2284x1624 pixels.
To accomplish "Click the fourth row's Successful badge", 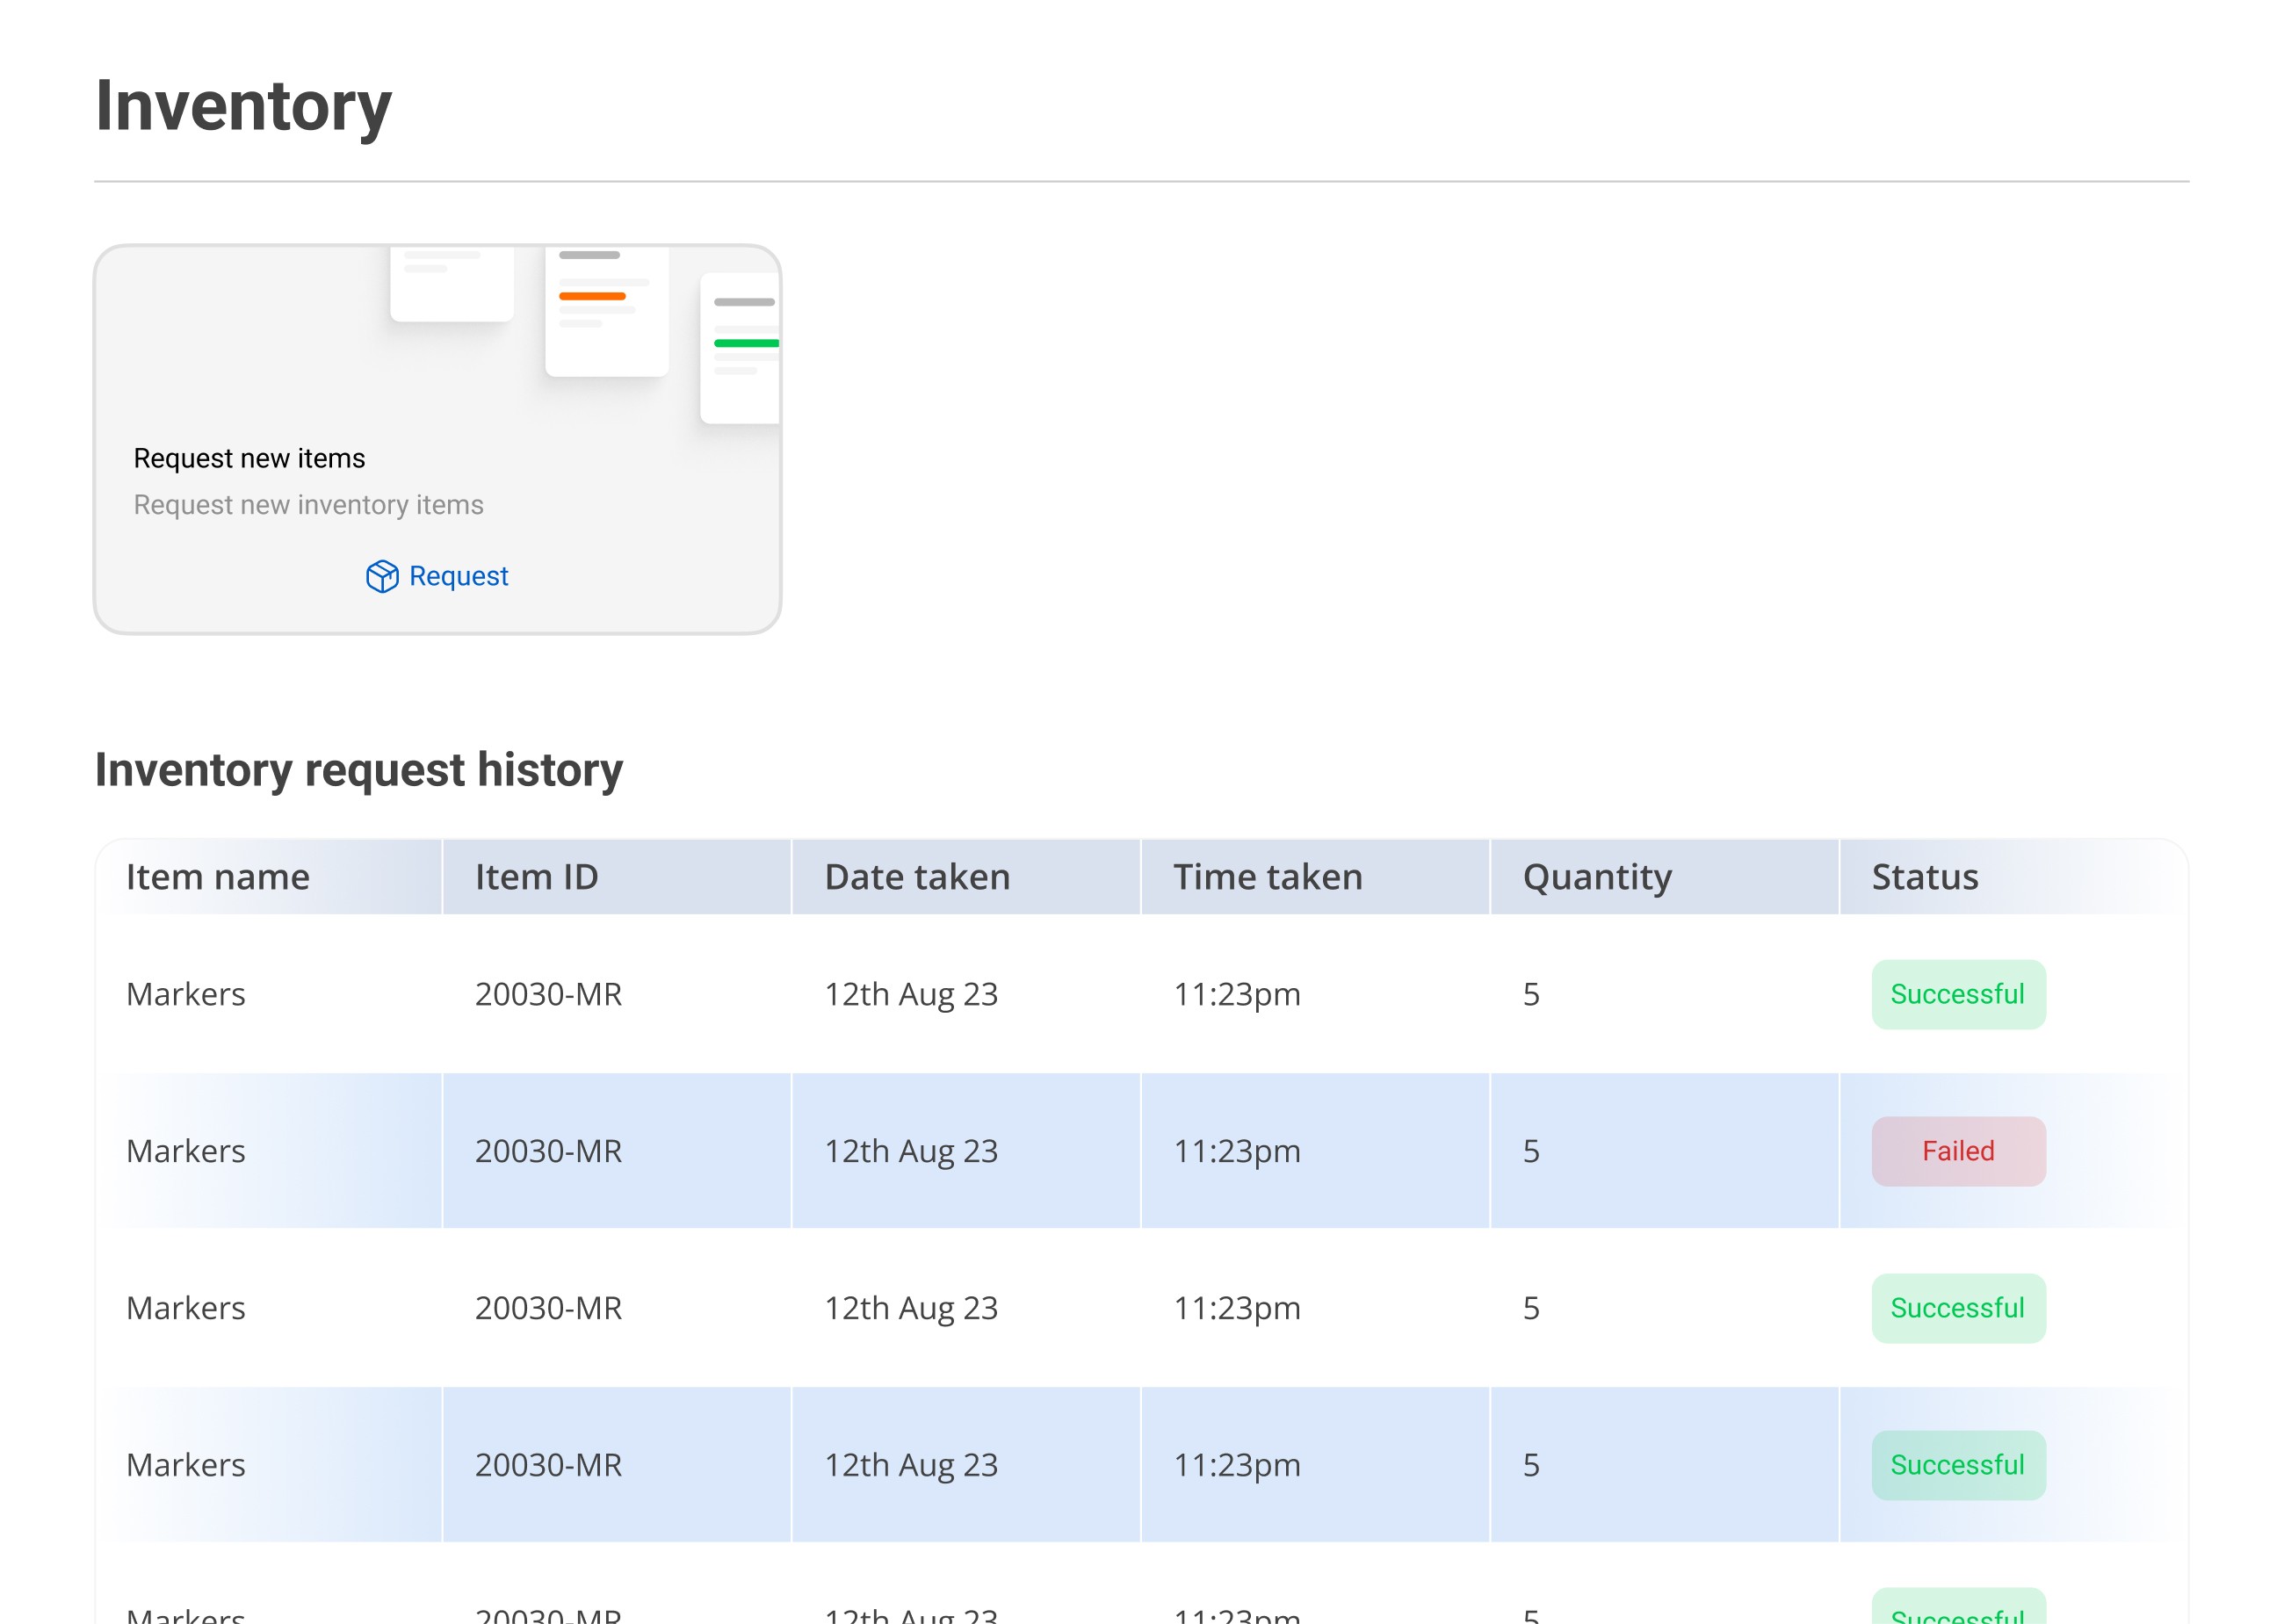I will 1957,1465.
